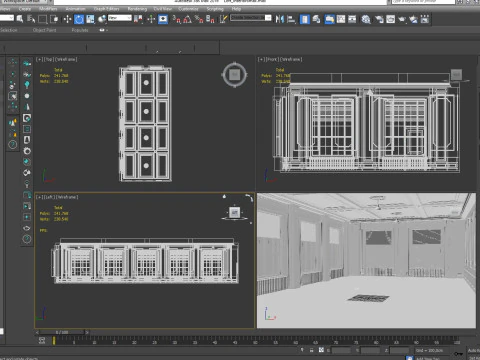Open the Select by Name dialog icon
This screenshot has width=480, height=360.
pos(31,19)
